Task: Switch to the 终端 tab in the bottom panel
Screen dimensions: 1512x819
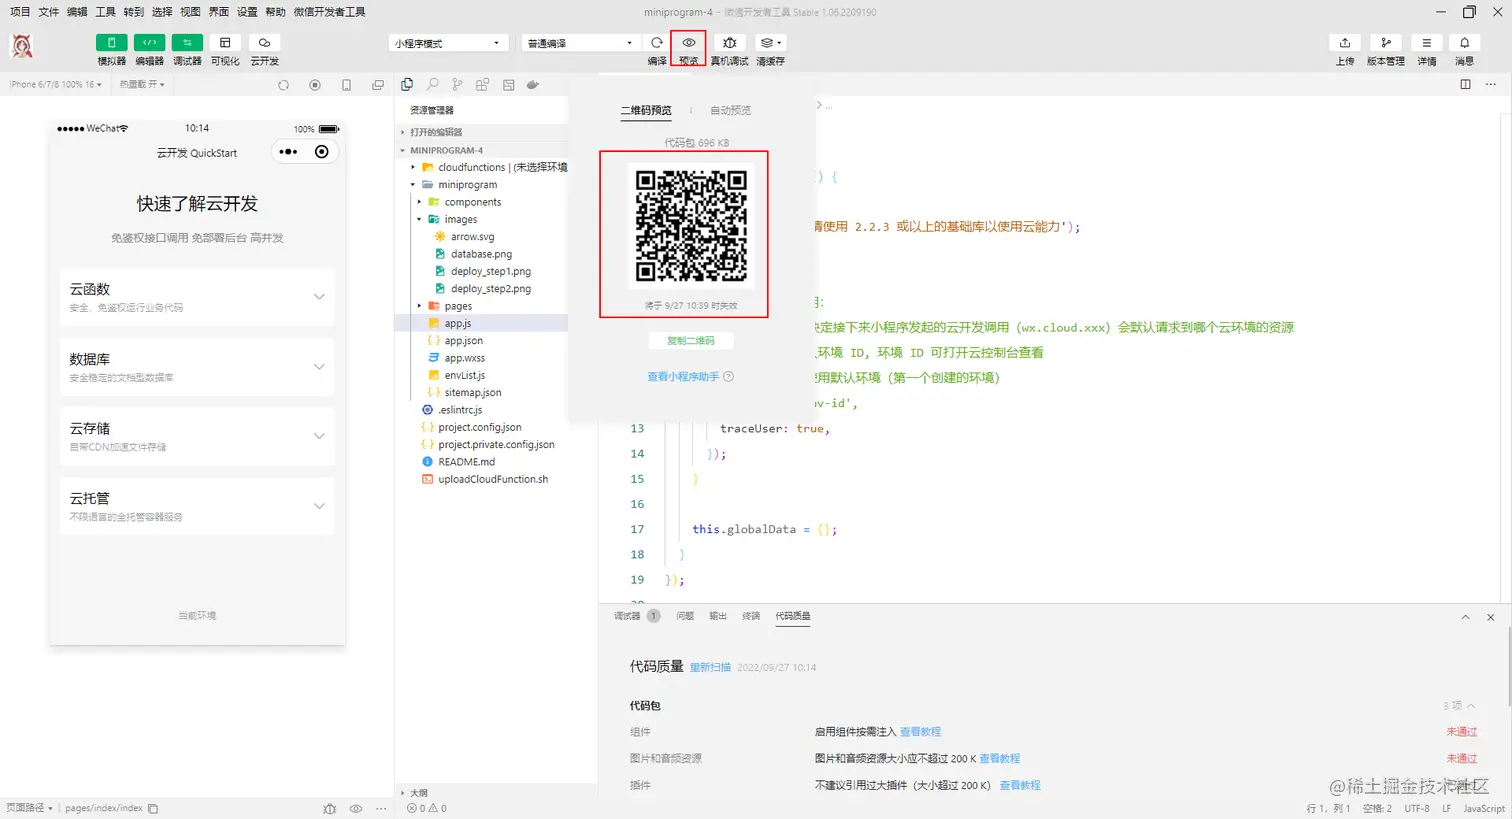Action: pyautogui.click(x=751, y=616)
